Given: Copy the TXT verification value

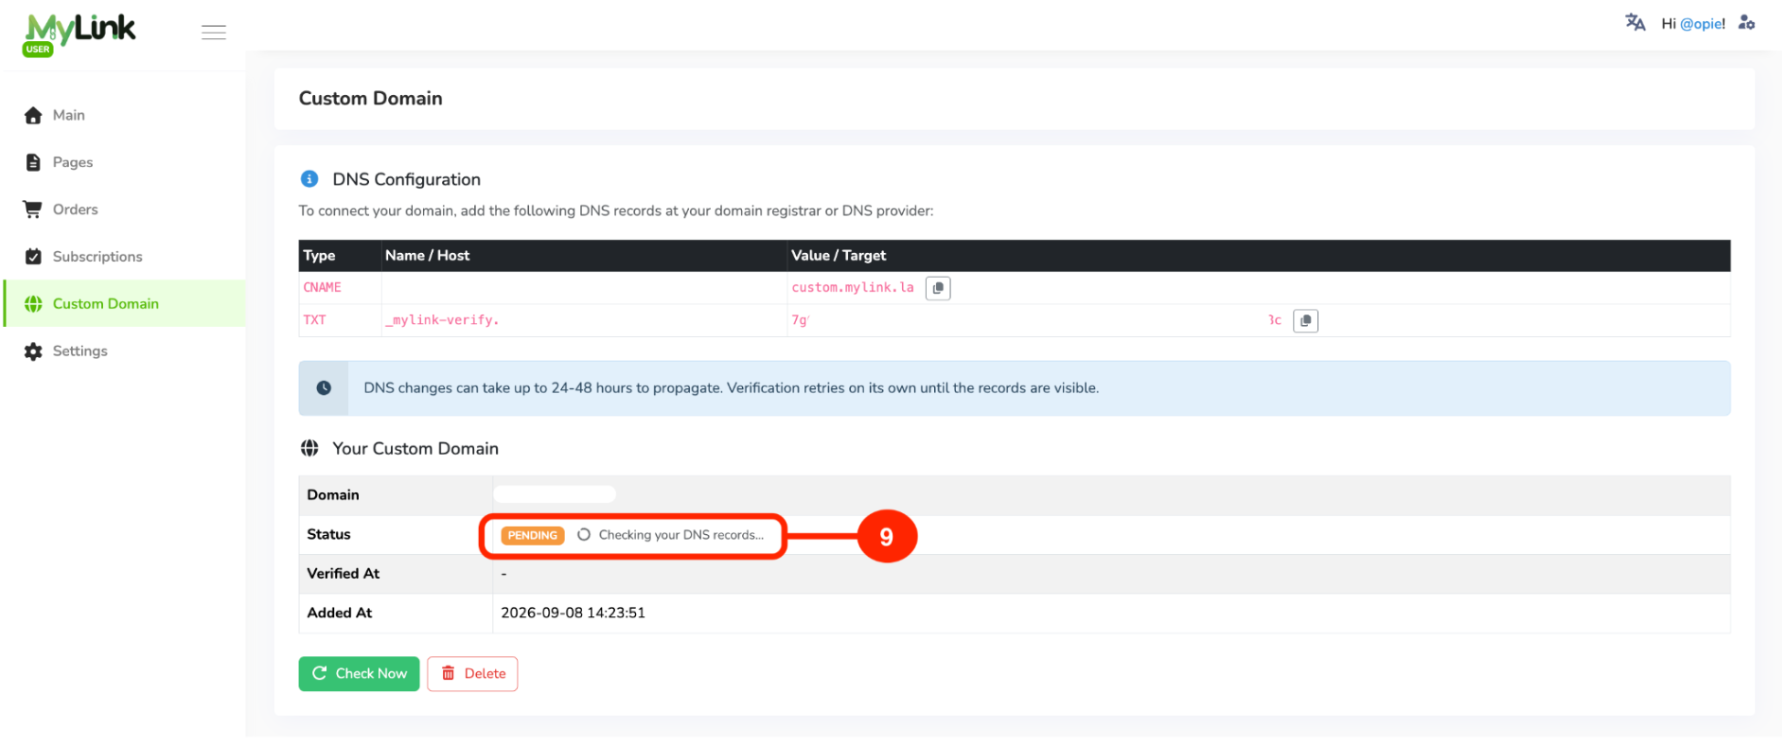Looking at the screenshot, I should point(1305,321).
